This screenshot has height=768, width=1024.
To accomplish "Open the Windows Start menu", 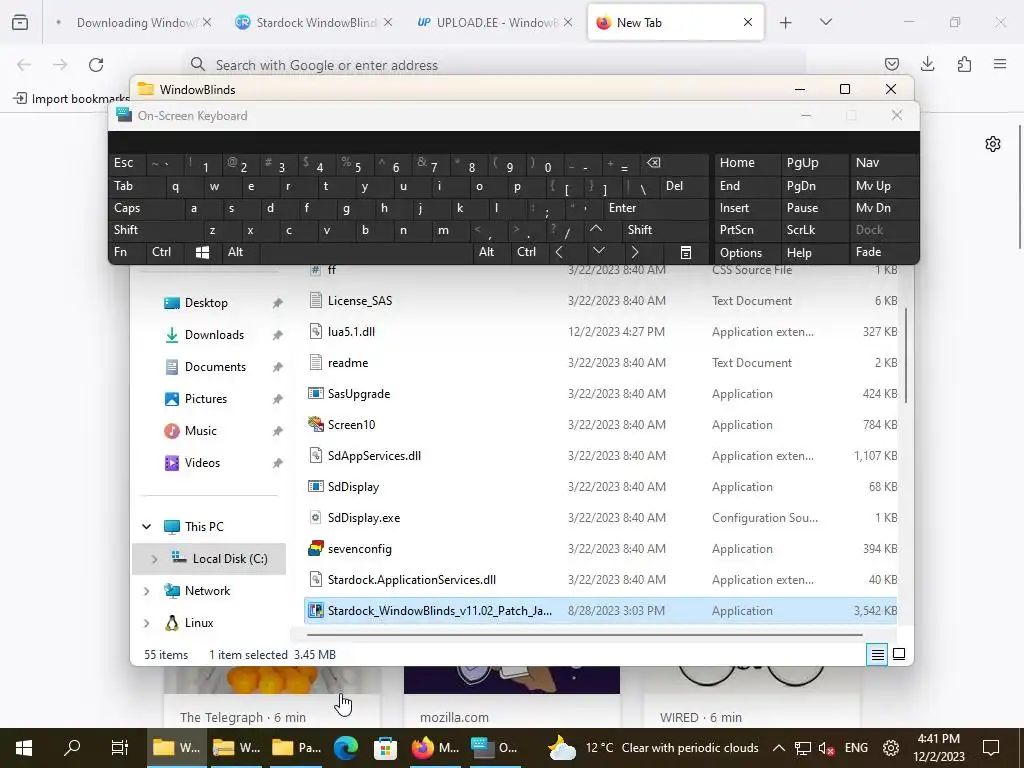I will (24, 748).
